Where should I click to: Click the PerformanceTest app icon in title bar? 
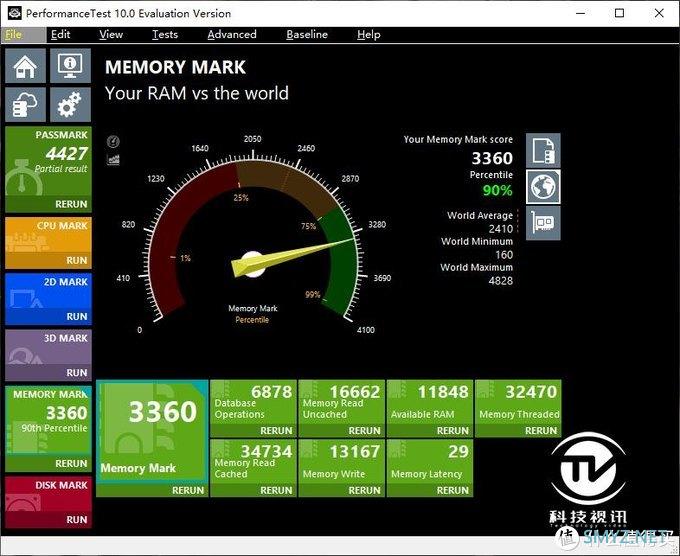[x=15, y=13]
